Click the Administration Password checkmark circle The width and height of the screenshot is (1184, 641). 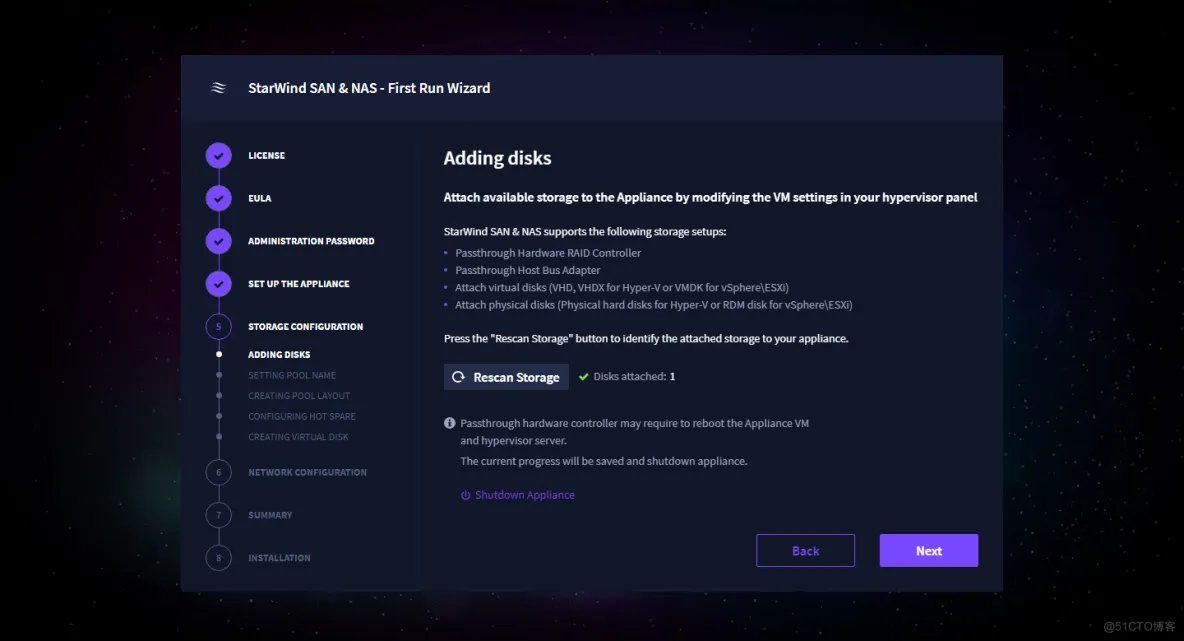pyautogui.click(x=219, y=242)
